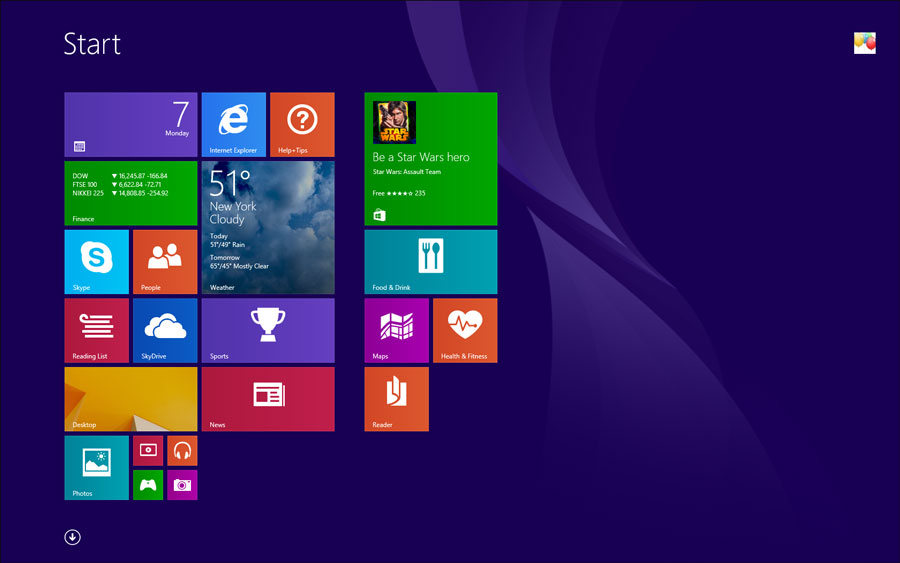Switch to the Desktop tile
Image resolution: width=900 pixels, height=563 pixels.
(x=131, y=399)
